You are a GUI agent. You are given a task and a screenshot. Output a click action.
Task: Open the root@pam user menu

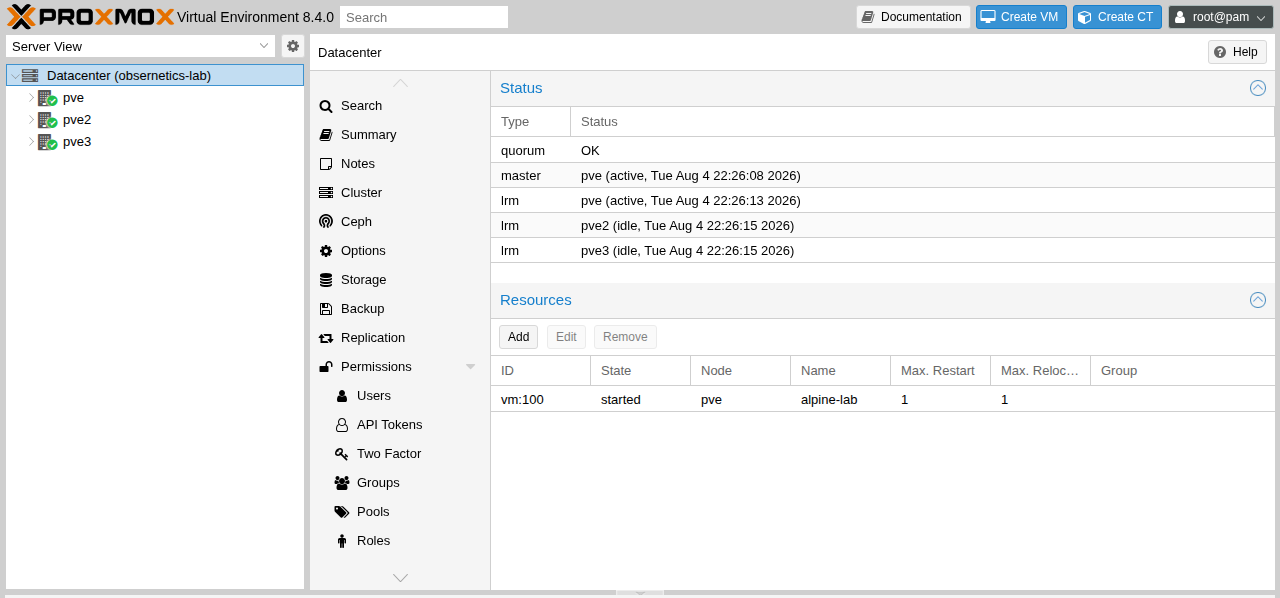point(1220,17)
